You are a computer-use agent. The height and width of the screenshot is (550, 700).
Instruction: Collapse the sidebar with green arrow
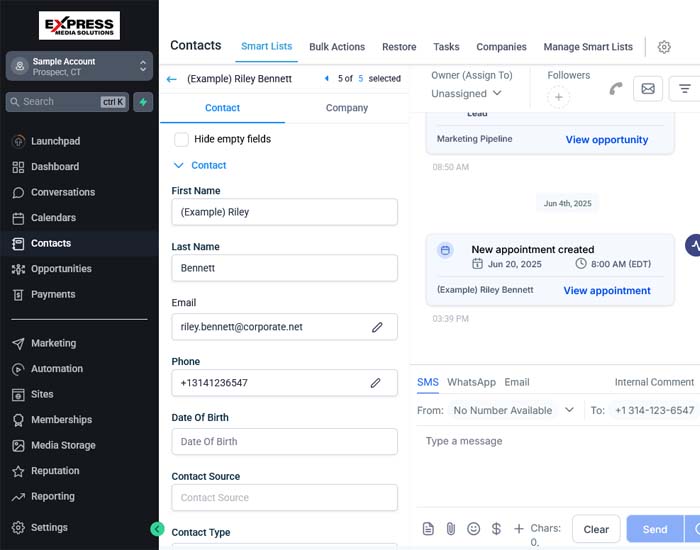click(x=157, y=529)
